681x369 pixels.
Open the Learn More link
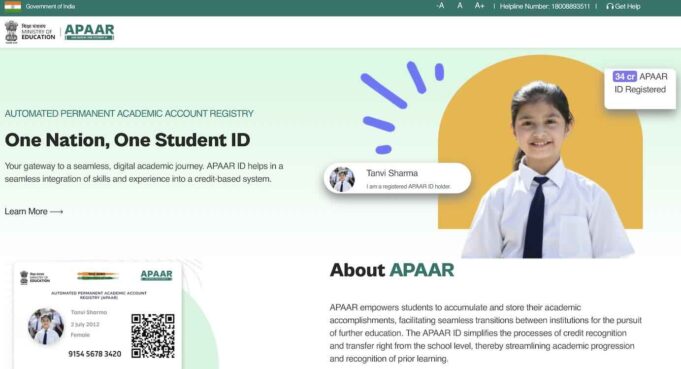tap(34, 211)
